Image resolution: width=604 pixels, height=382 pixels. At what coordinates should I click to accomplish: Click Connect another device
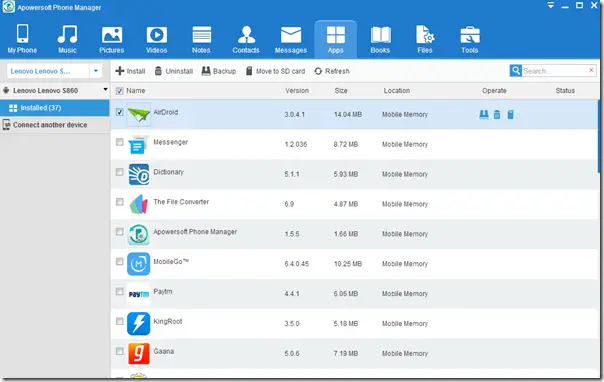(45, 125)
